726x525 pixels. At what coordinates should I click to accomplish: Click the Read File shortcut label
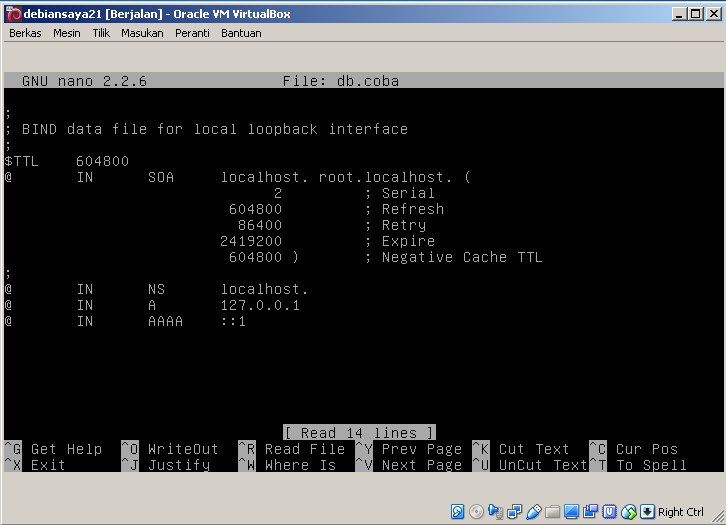coord(305,449)
